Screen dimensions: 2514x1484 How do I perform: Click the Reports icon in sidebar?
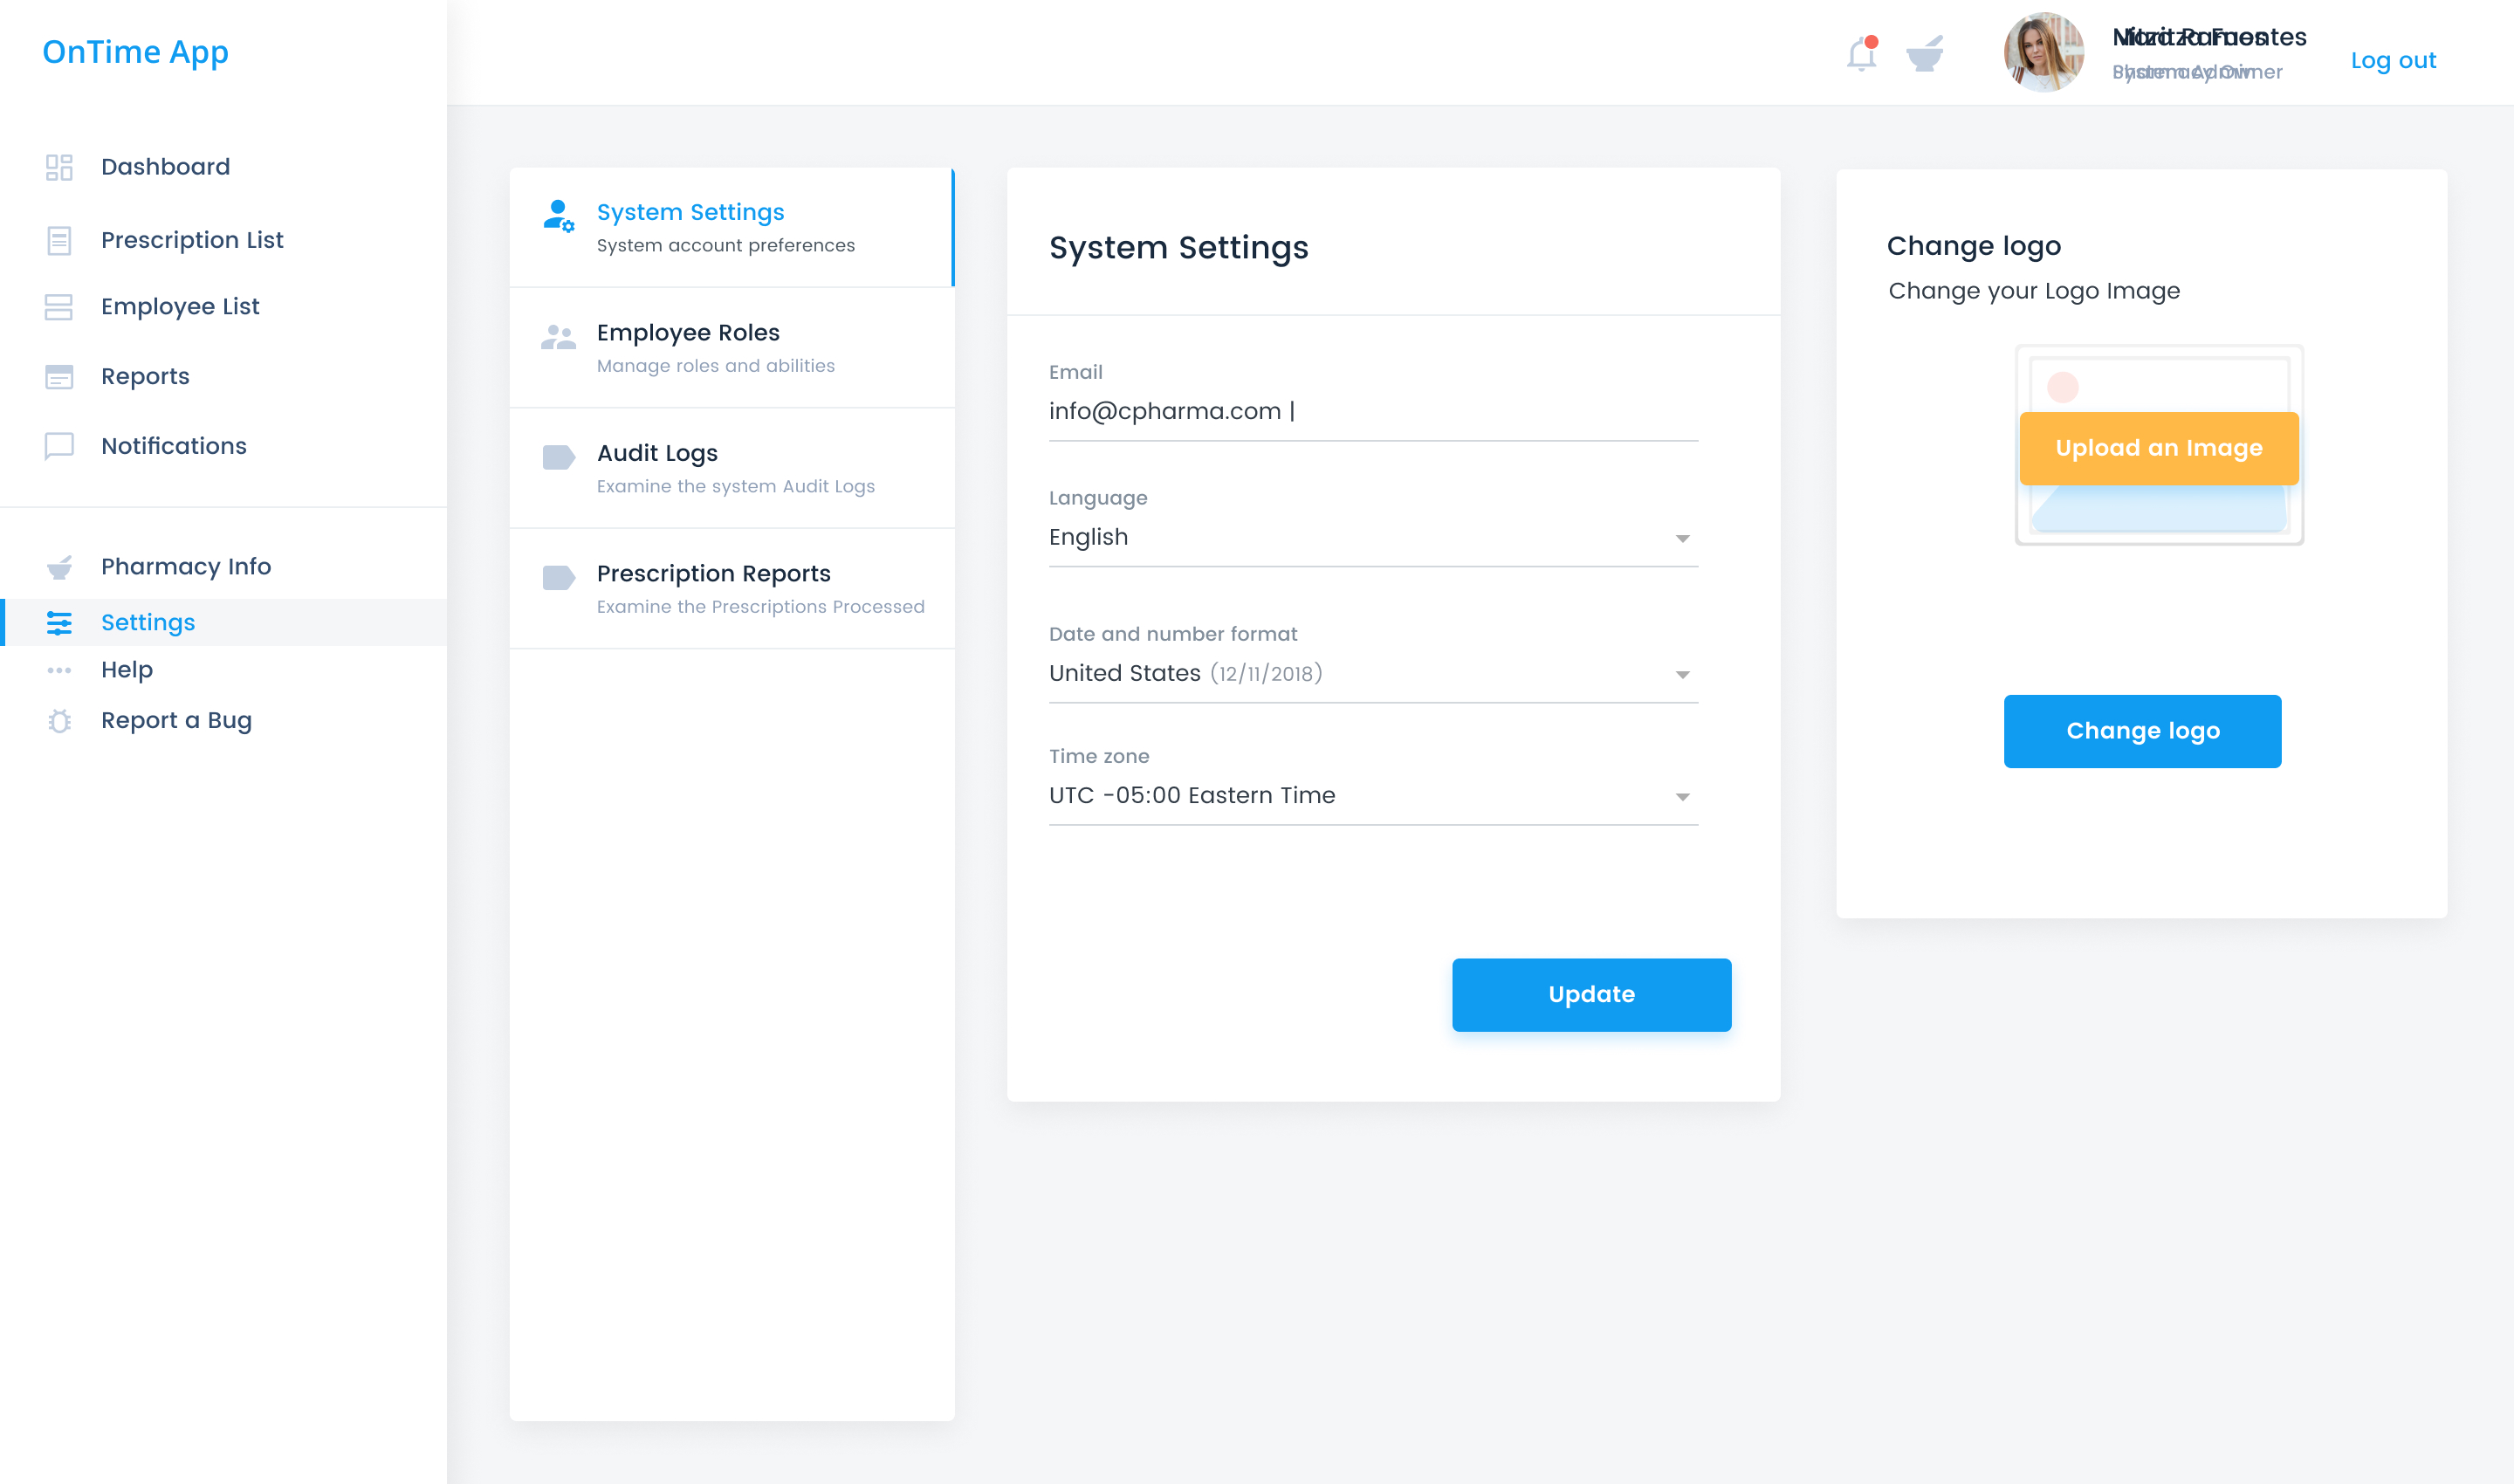59,377
